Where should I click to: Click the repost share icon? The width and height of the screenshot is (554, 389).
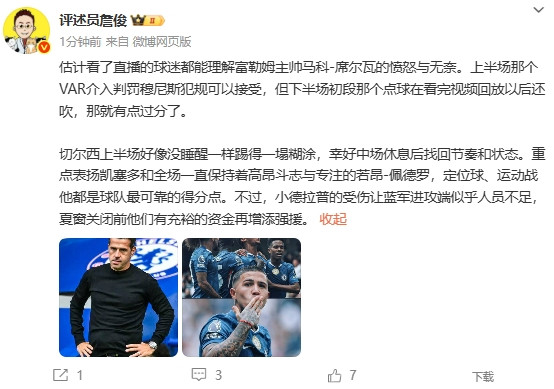pyautogui.click(x=60, y=375)
